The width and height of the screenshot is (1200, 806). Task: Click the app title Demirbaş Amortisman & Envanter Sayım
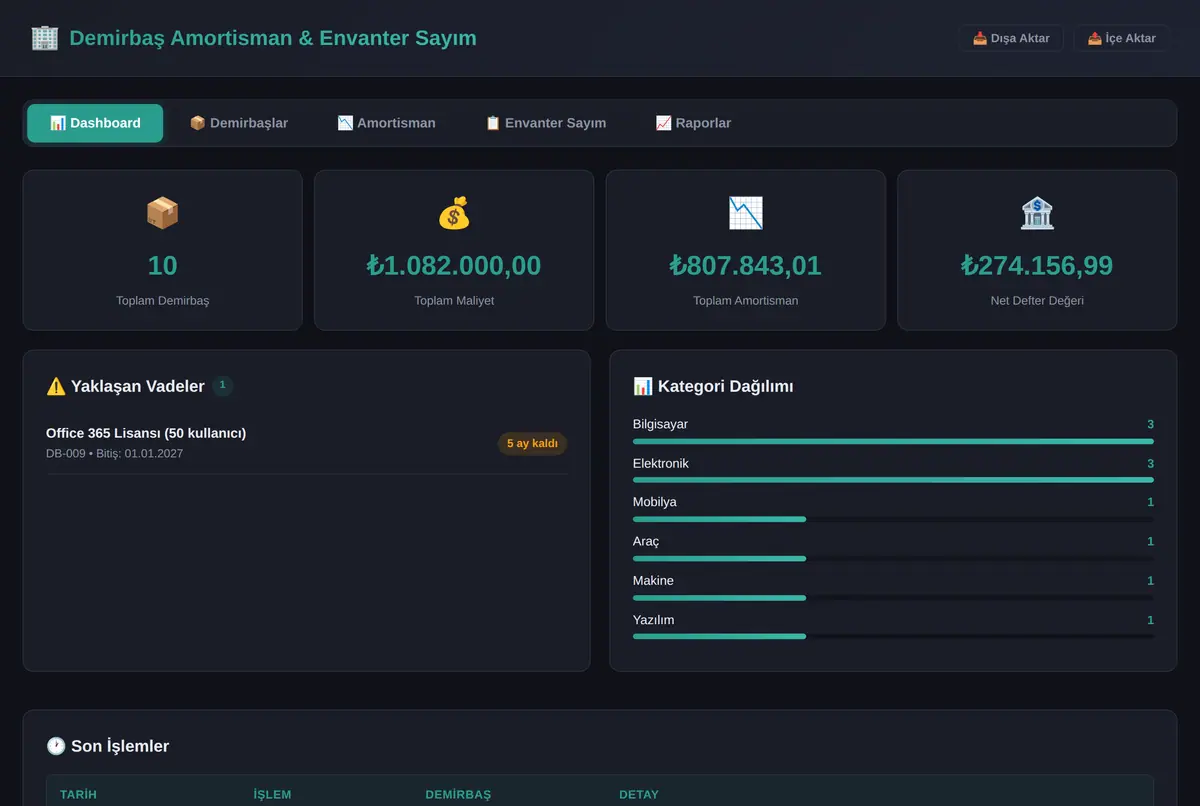coord(273,38)
